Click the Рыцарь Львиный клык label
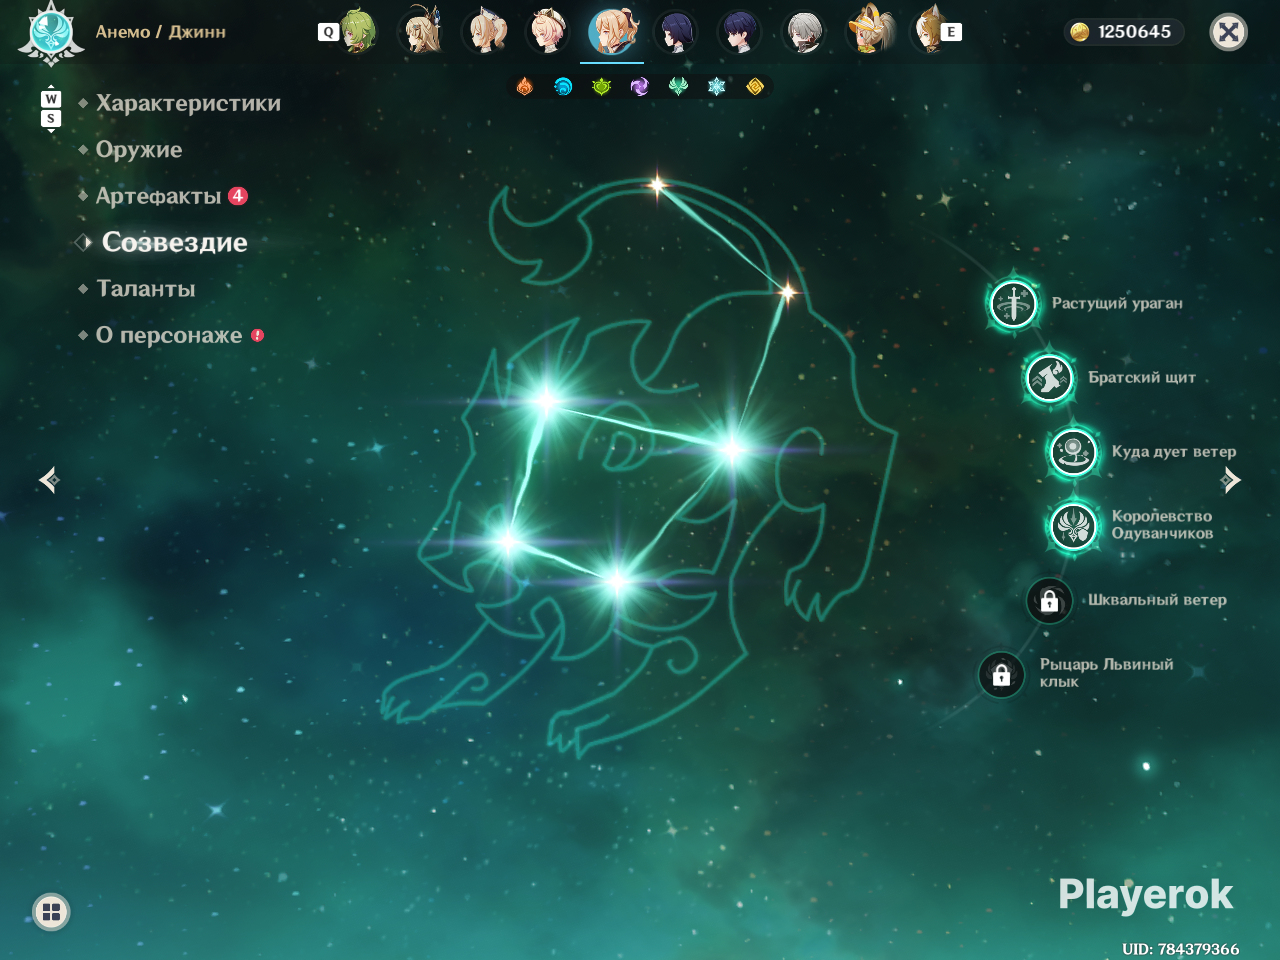 [x=1106, y=673]
